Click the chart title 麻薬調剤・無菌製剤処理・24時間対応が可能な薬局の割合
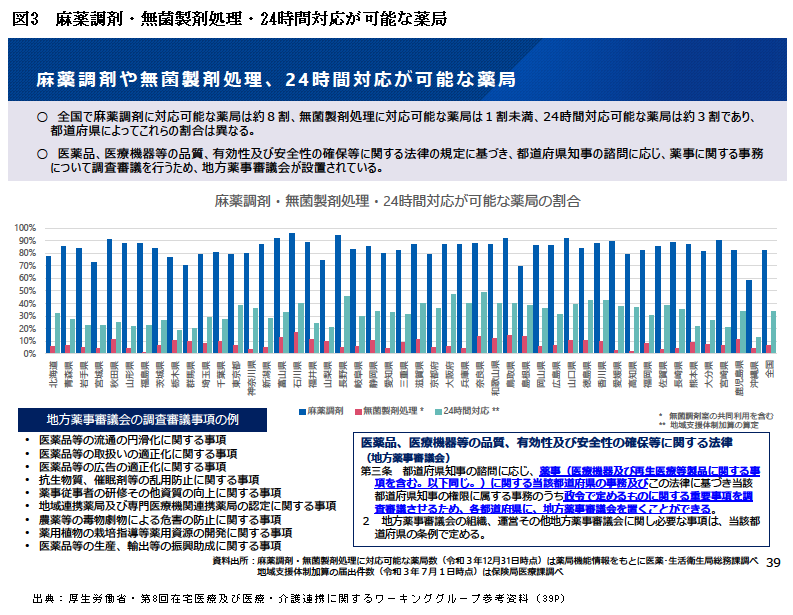 tap(397, 201)
